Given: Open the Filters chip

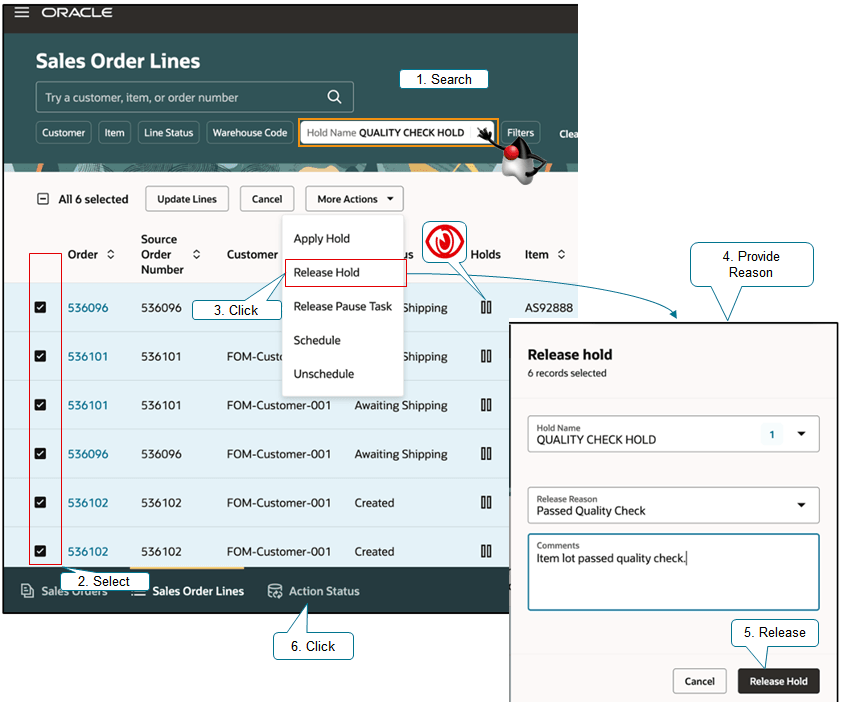Looking at the screenshot, I should point(521,132).
